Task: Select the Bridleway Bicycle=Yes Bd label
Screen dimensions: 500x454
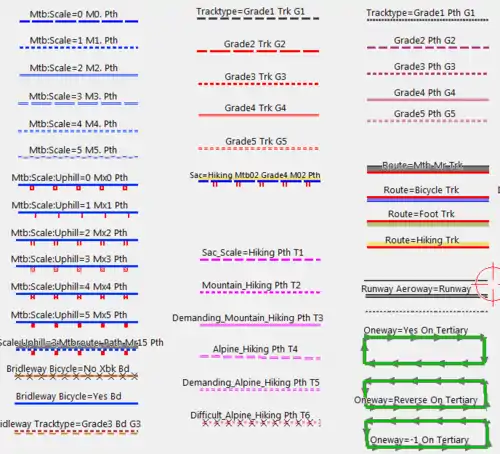Action: [x=68, y=396]
